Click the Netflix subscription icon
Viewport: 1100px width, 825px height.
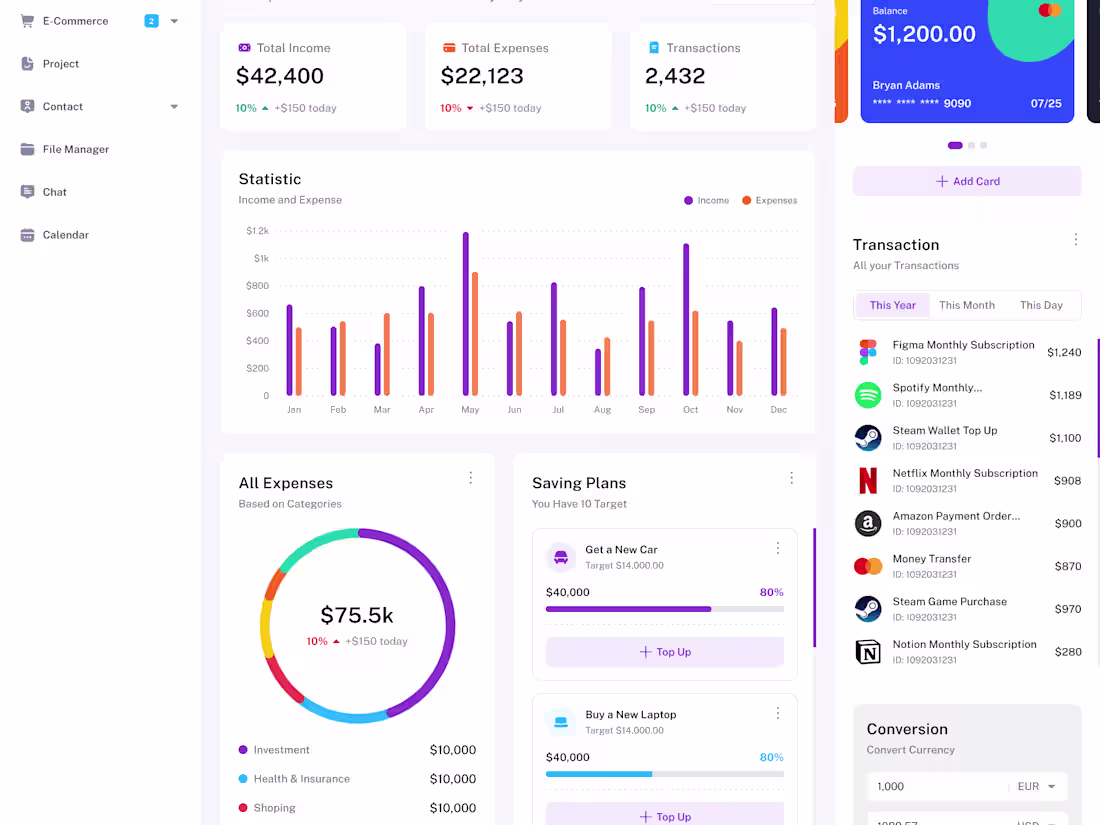pyautogui.click(x=867, y=480)
